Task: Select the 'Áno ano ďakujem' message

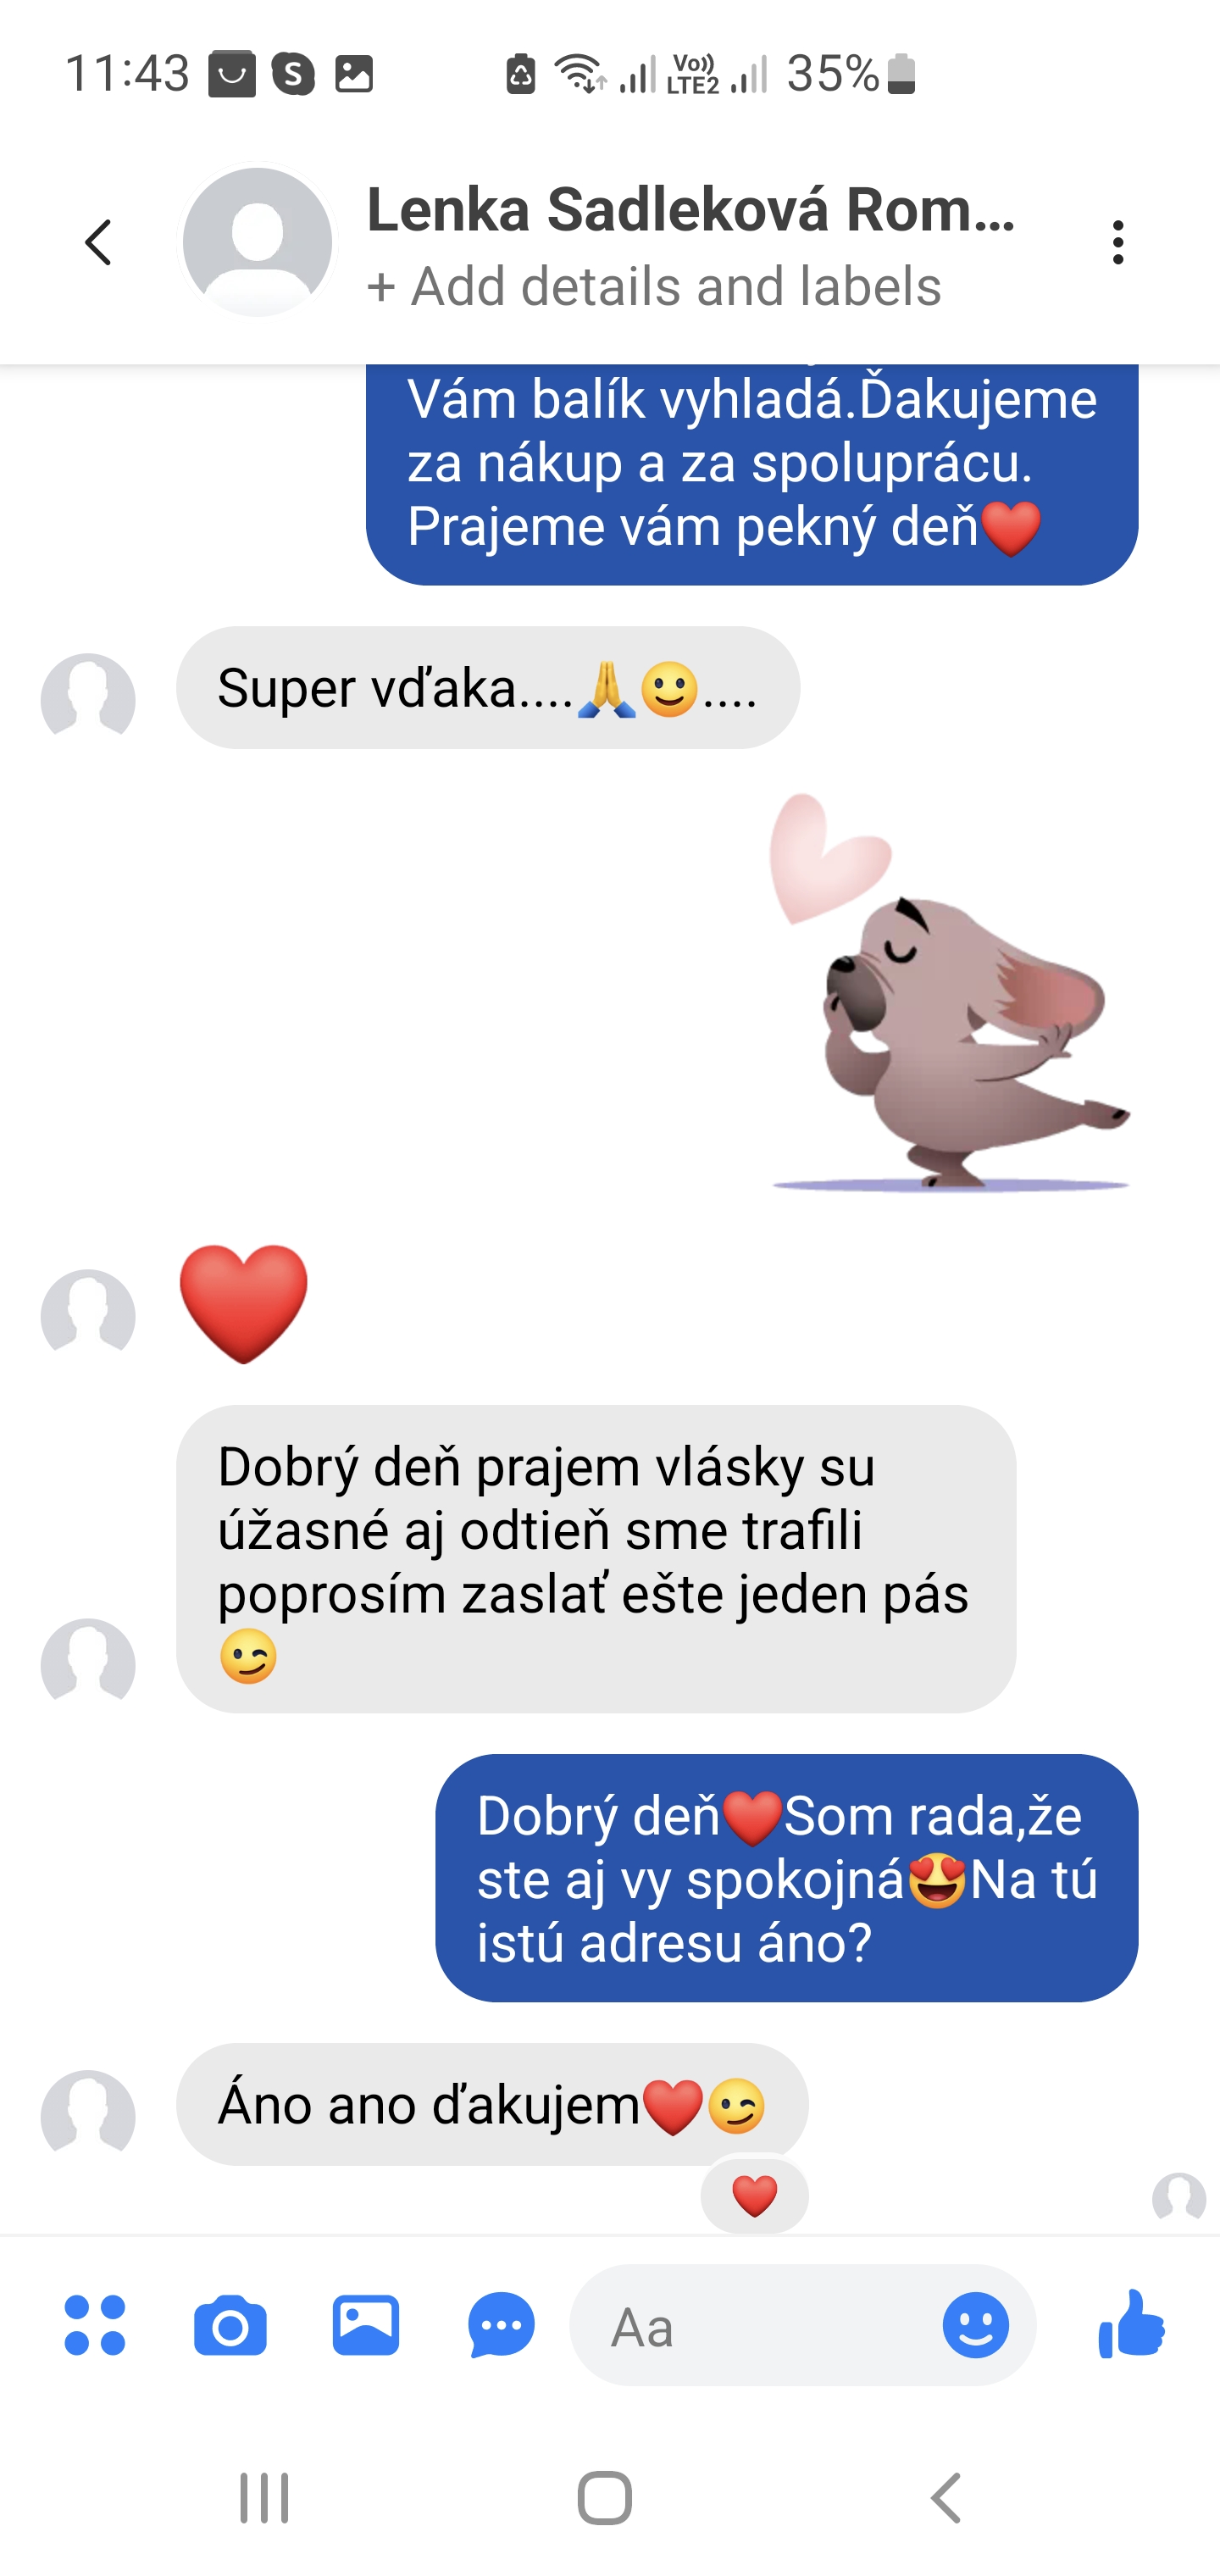Action: (492, 2104)
